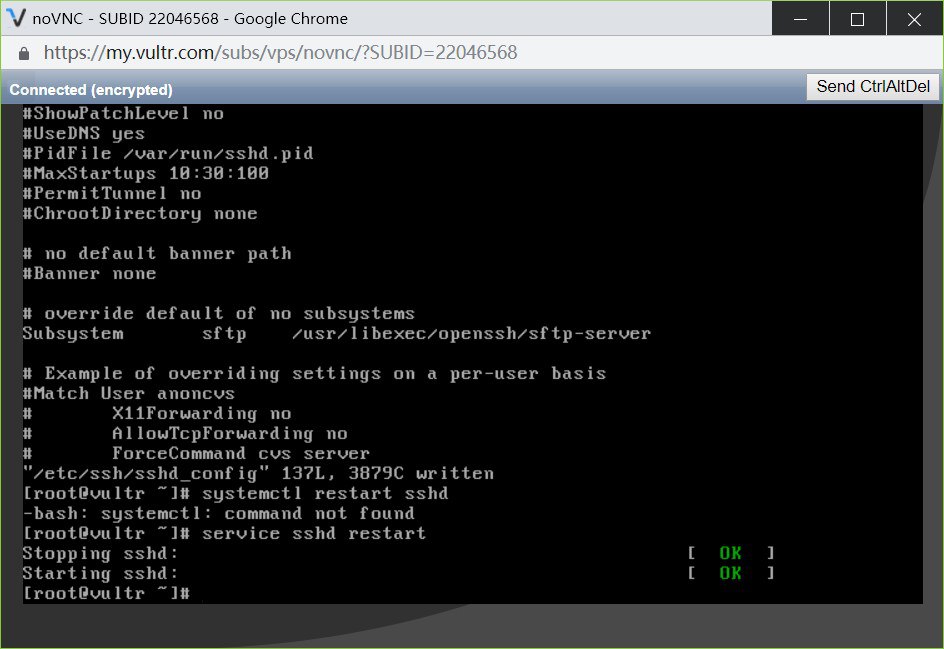
Task: Select the my.vultr.com URL address text
Action: 280,53
